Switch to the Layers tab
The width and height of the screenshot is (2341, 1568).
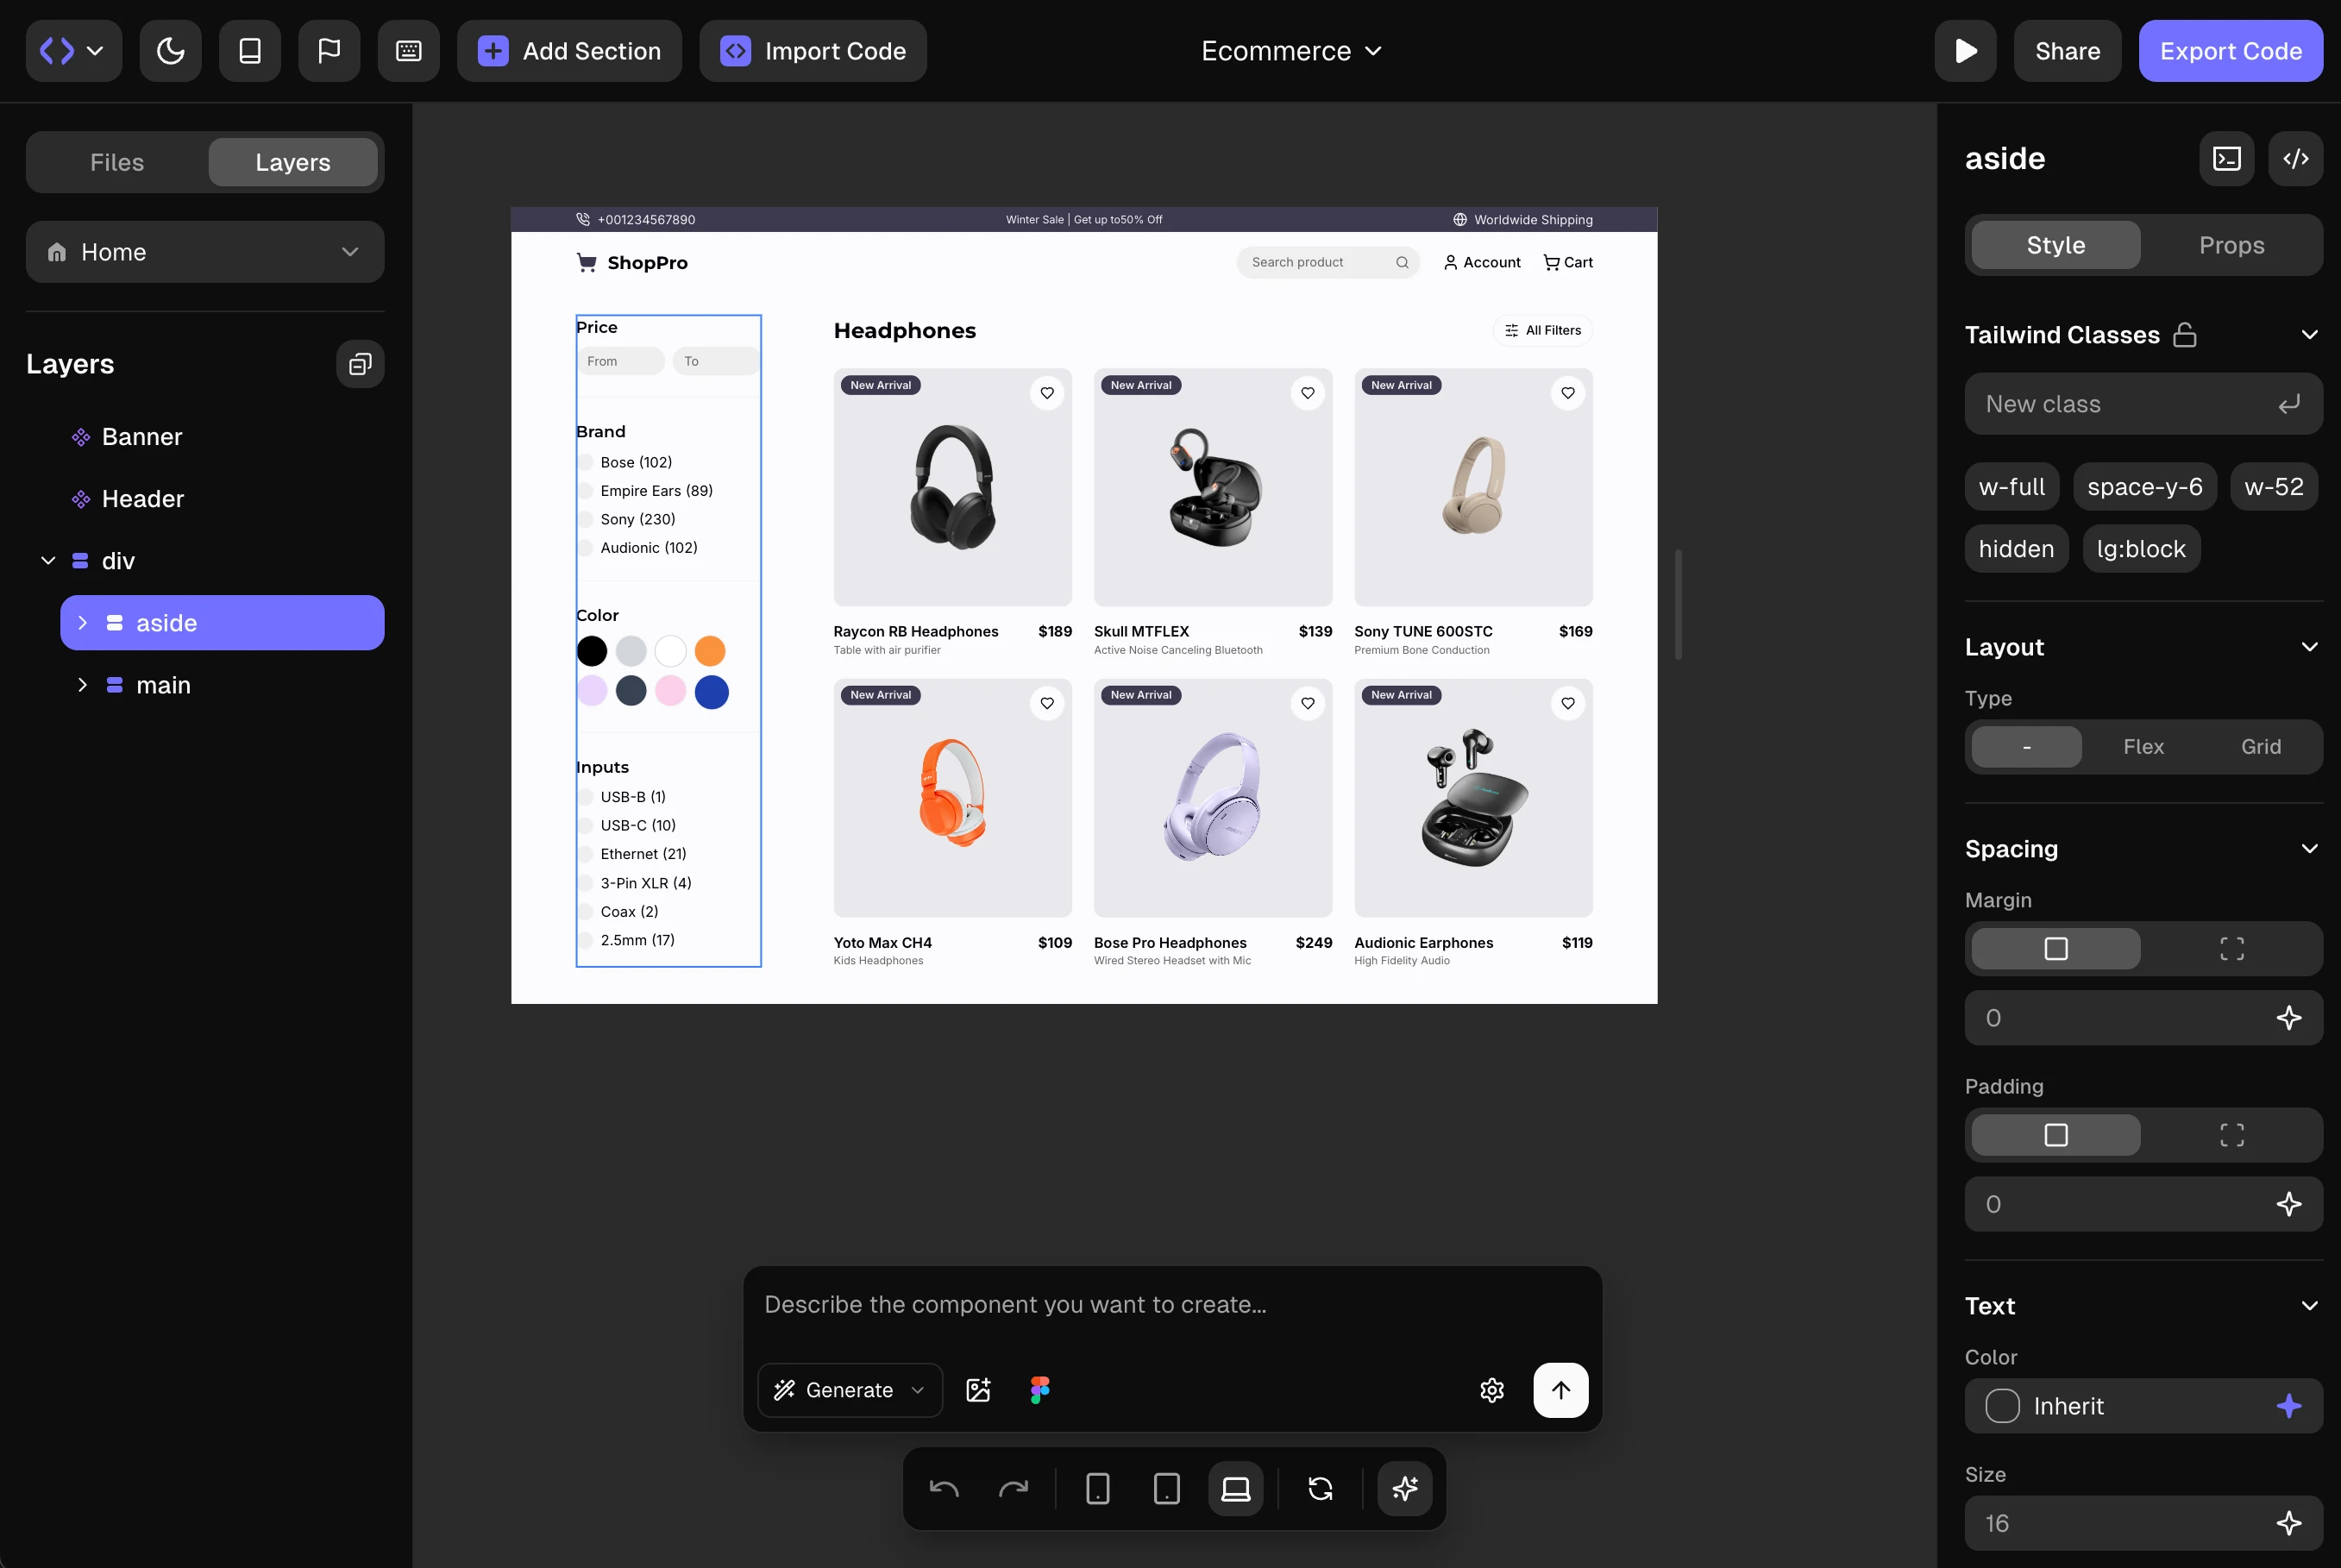293,162
